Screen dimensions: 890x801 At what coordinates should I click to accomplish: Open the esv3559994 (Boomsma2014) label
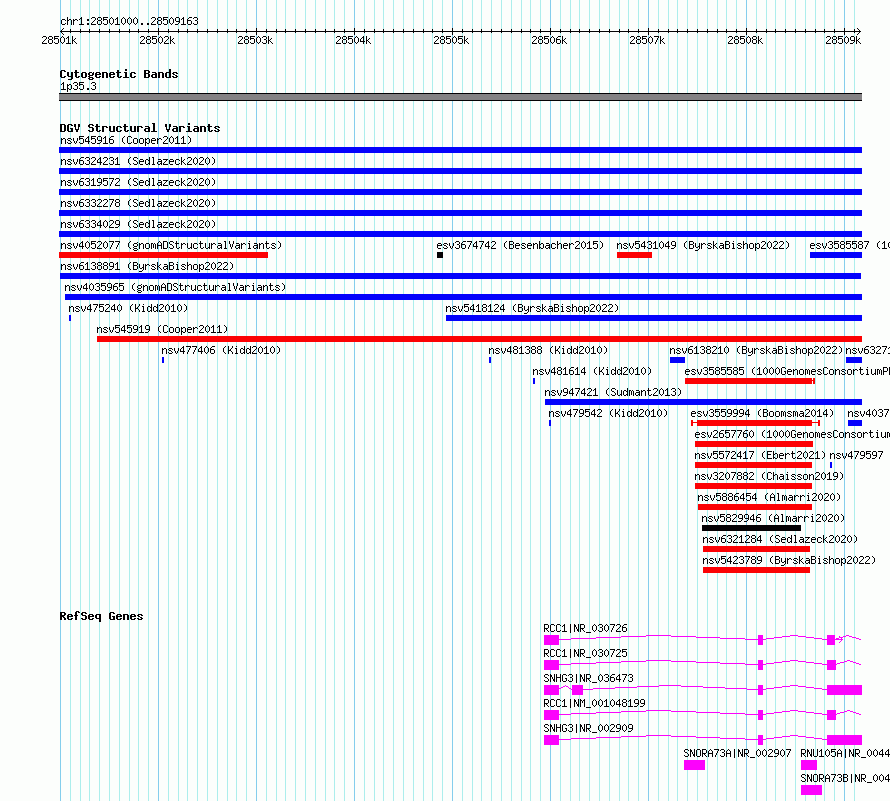click(x=762, y=413)
